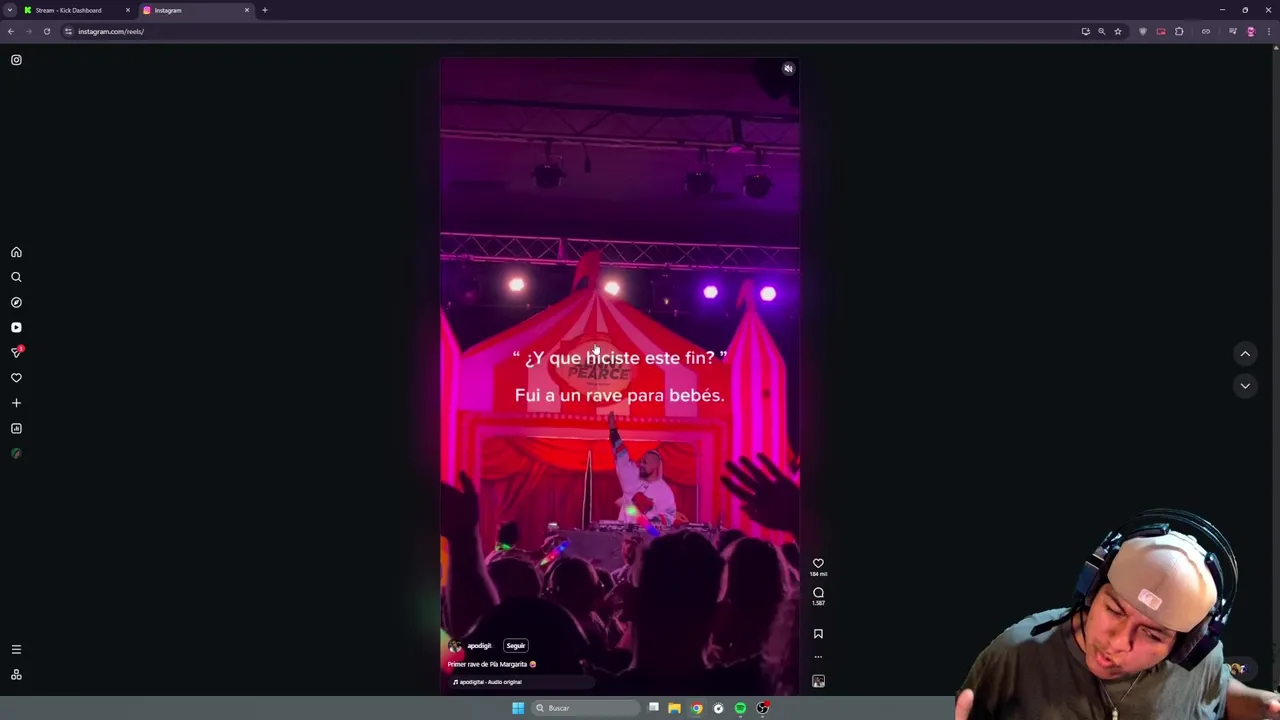Go back in browser history
The image size is (1280, 720).
(x=11, y=31)
